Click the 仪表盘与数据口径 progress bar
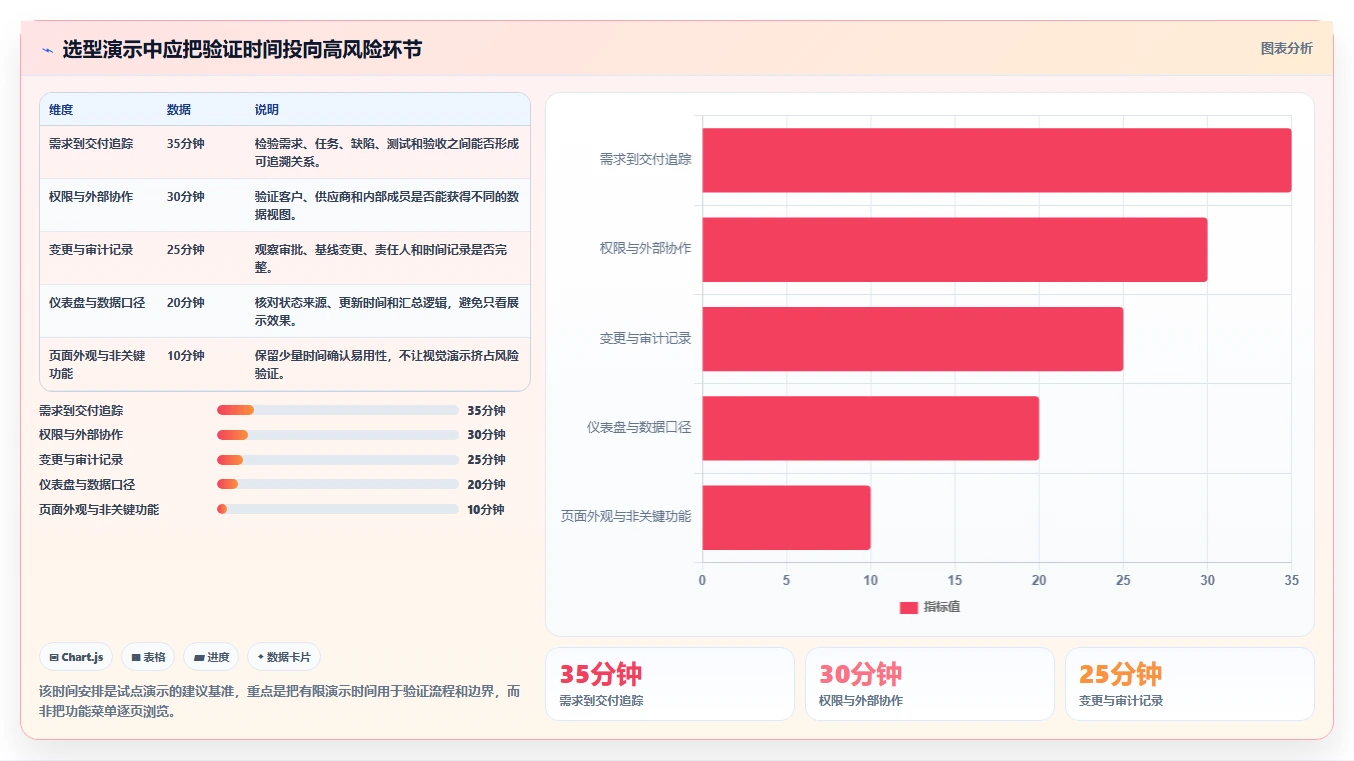Viewport: 1354px width, 761px height. pos(338,484)
